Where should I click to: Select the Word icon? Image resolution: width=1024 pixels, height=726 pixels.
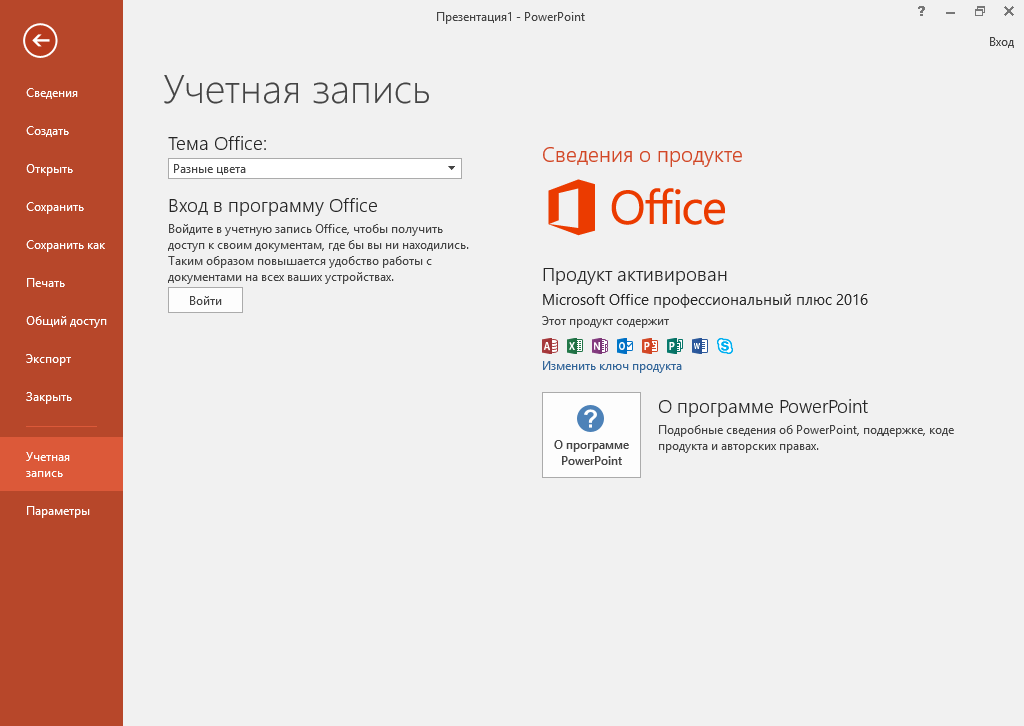(699, 346)
